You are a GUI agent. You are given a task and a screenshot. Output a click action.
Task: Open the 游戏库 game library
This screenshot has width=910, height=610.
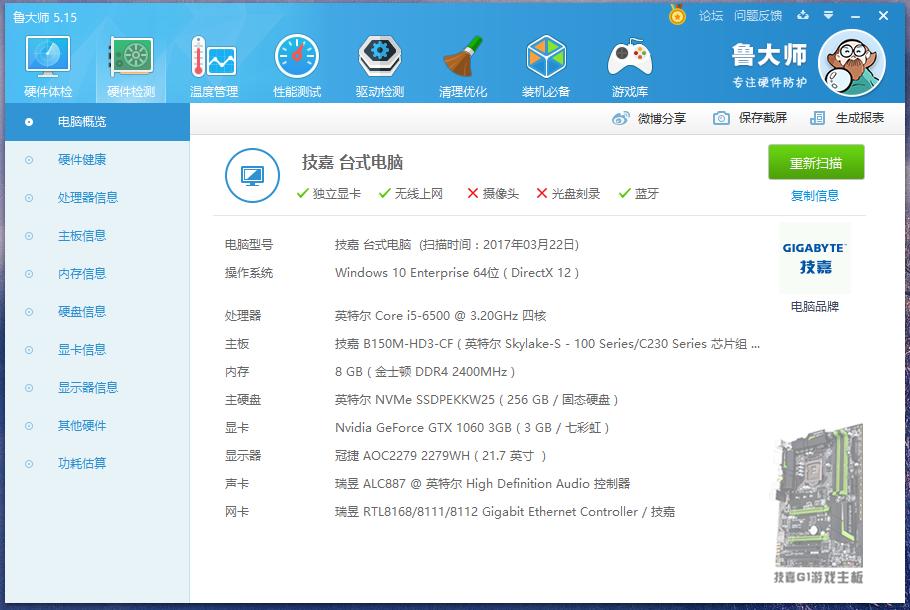(x=629, y=65)
